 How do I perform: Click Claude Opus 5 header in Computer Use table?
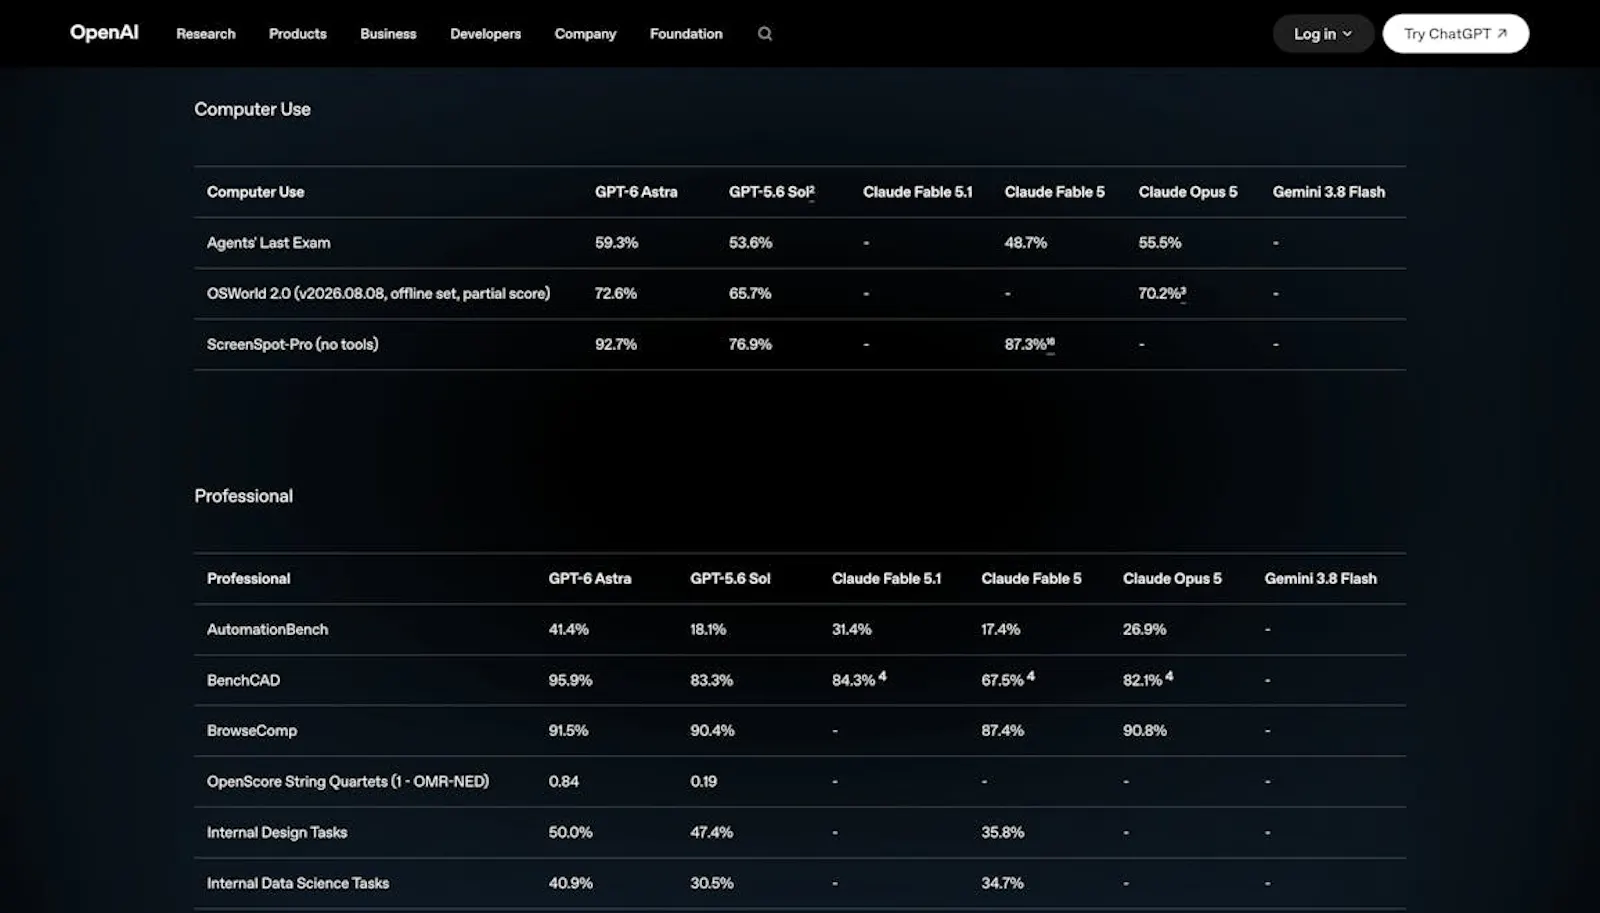1188,192
